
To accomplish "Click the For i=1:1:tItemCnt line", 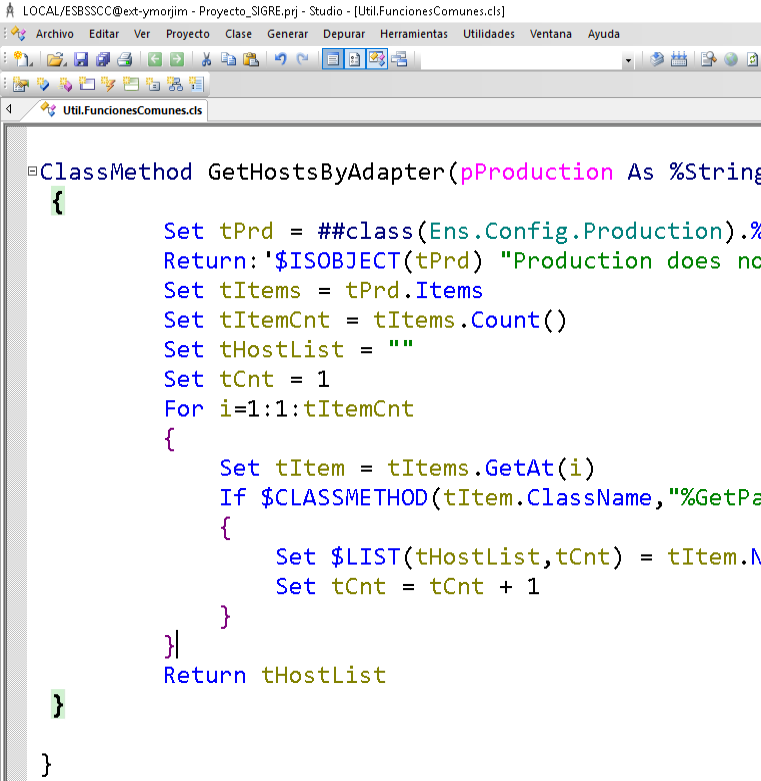I will (289, 409).
